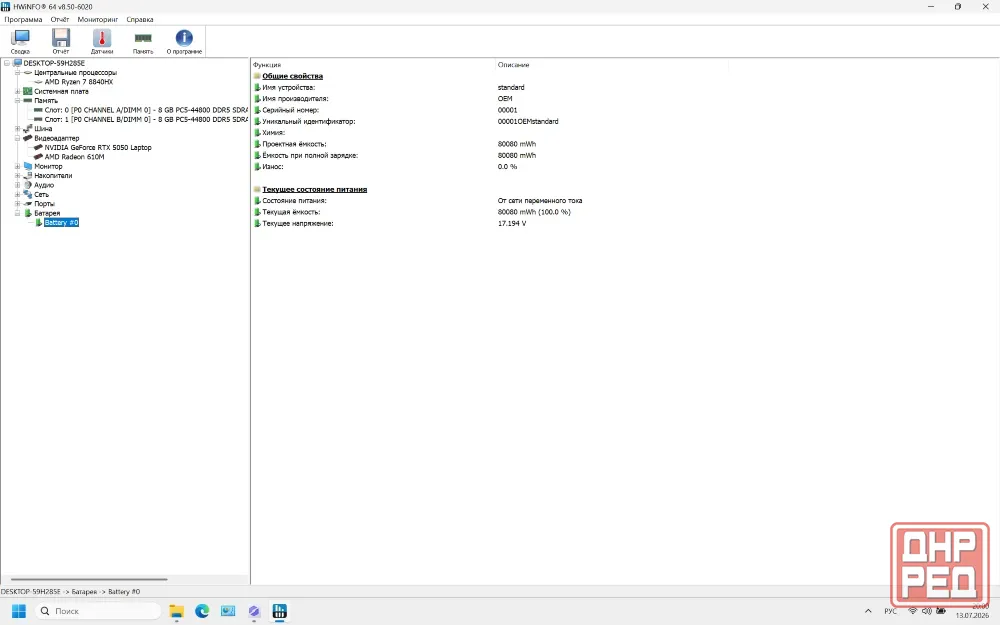This screenshot has height=625, width=1000.
Task: Expand the Накопители tree node
Action: [18, 175]
